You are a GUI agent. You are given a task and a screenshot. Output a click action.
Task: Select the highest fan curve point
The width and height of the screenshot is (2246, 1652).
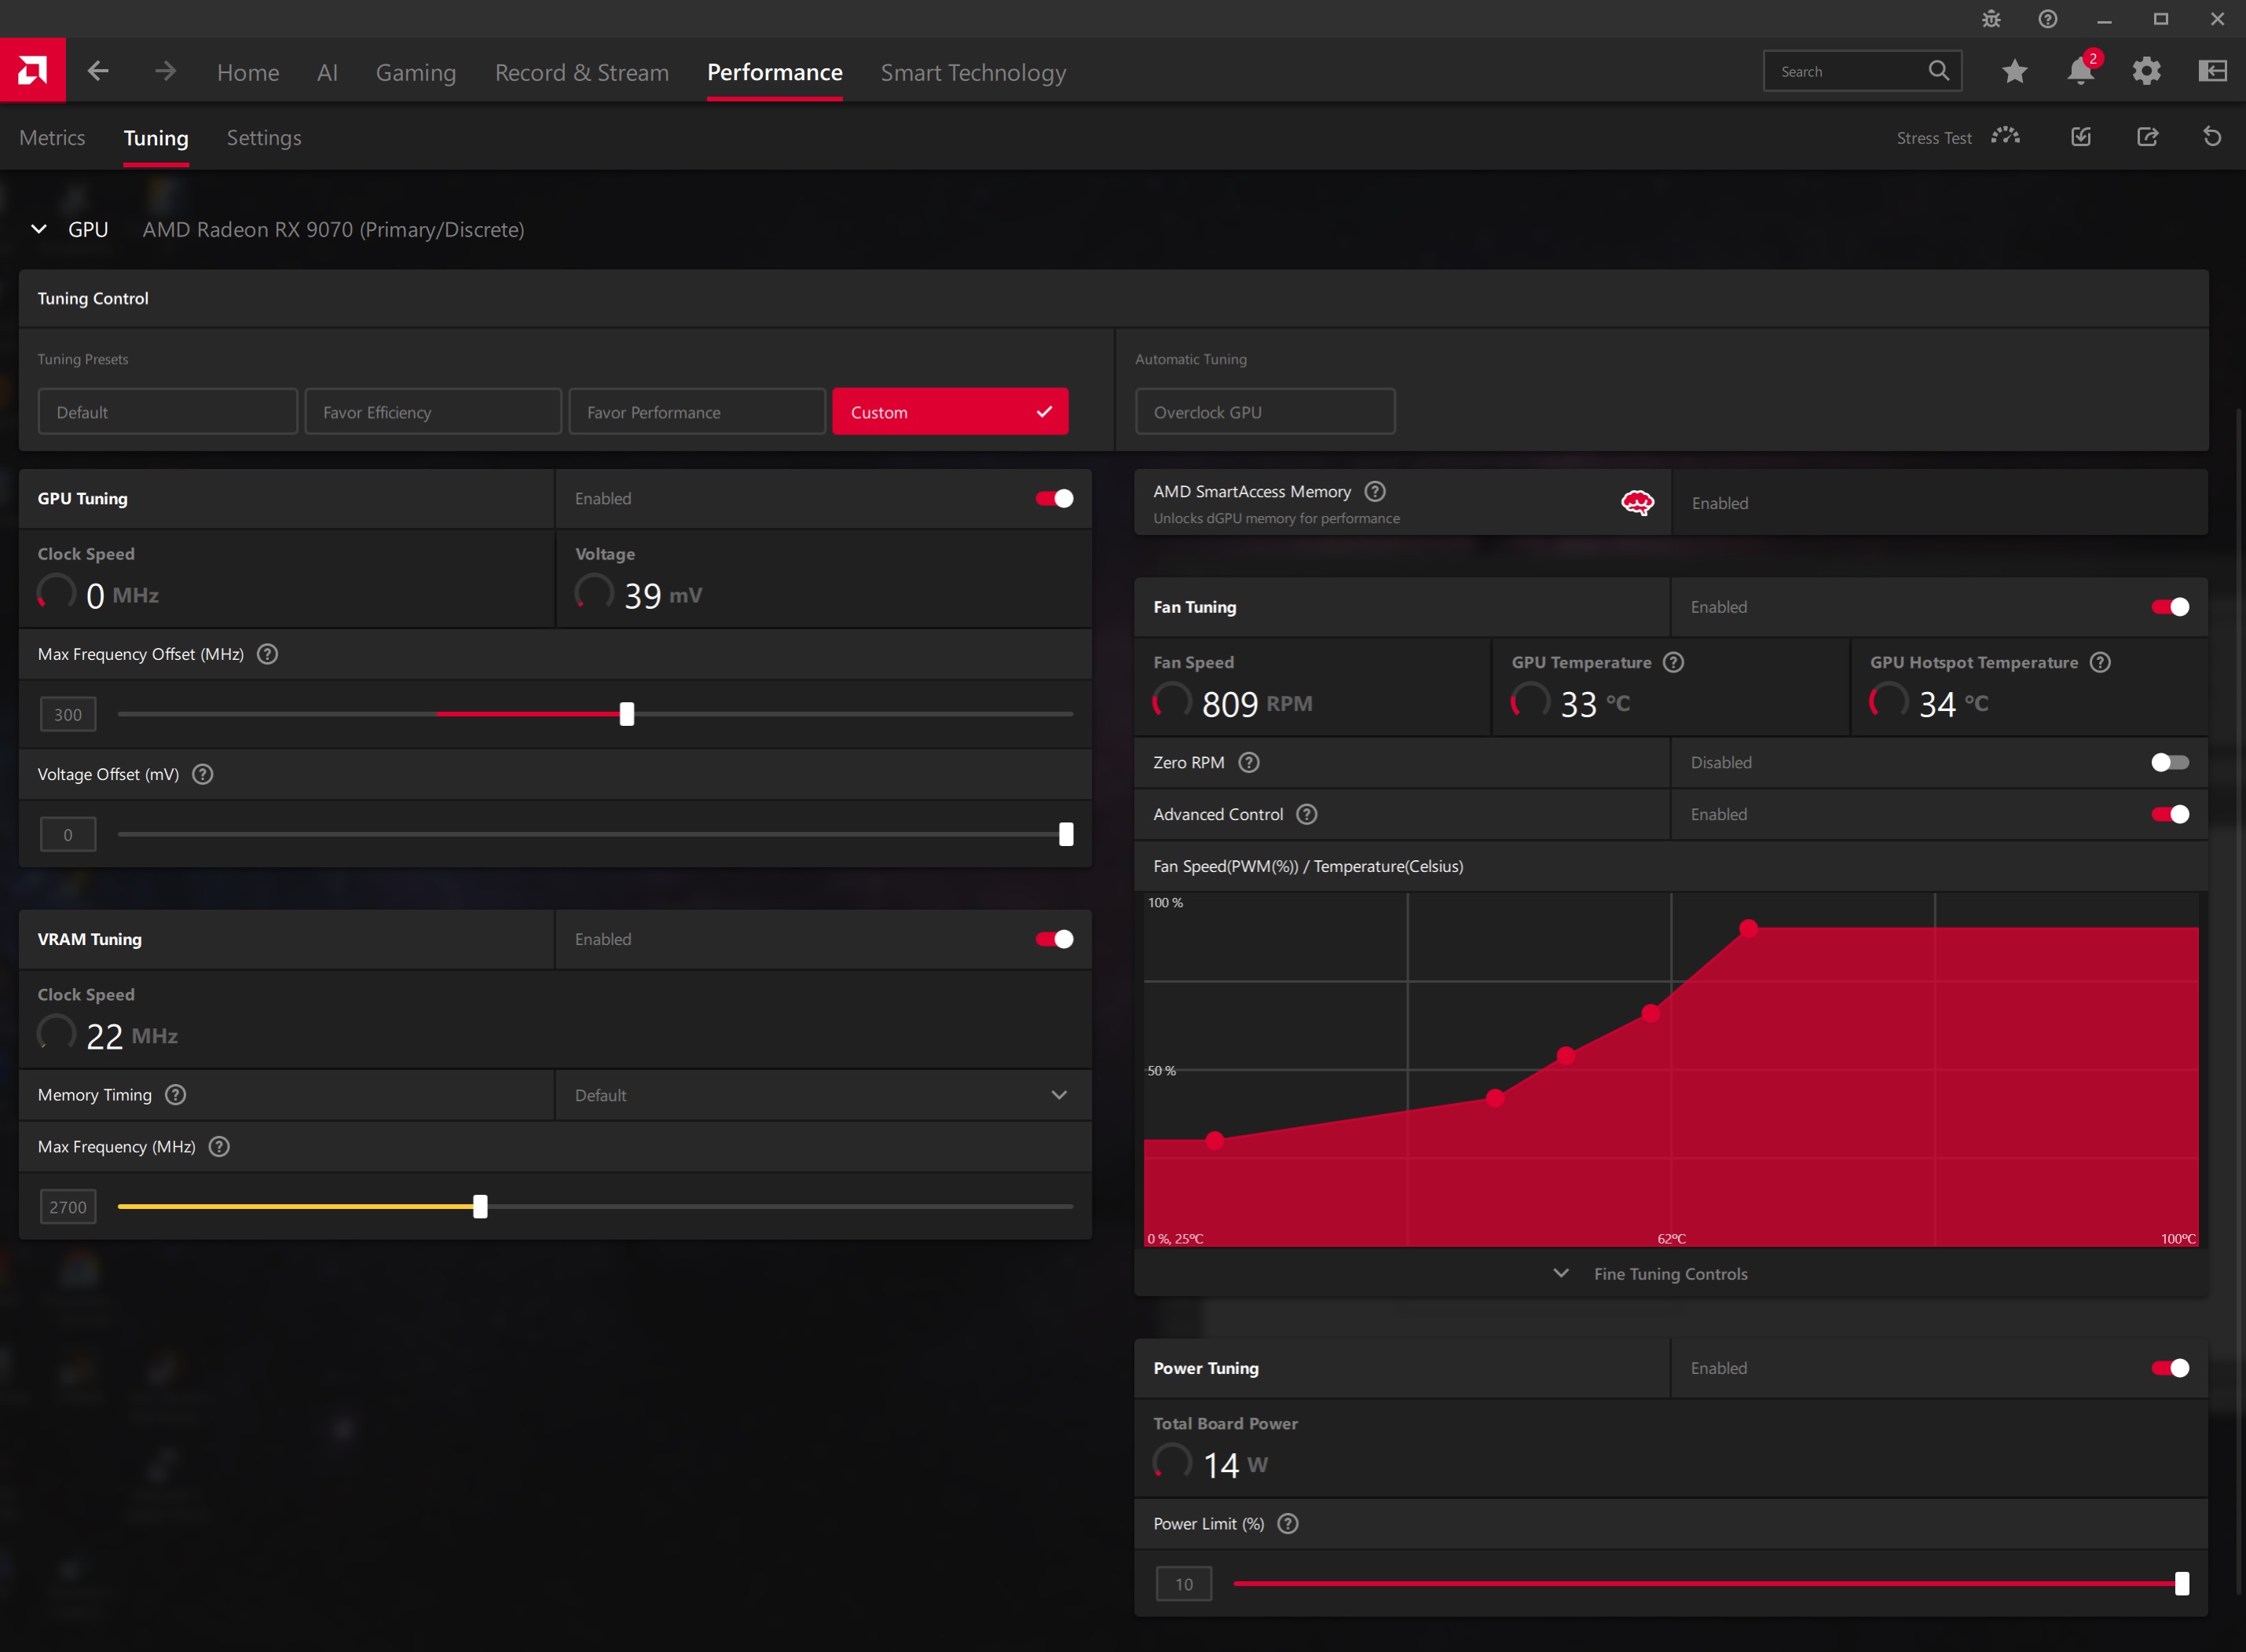pyautogui.click(x=1748, y=928)
